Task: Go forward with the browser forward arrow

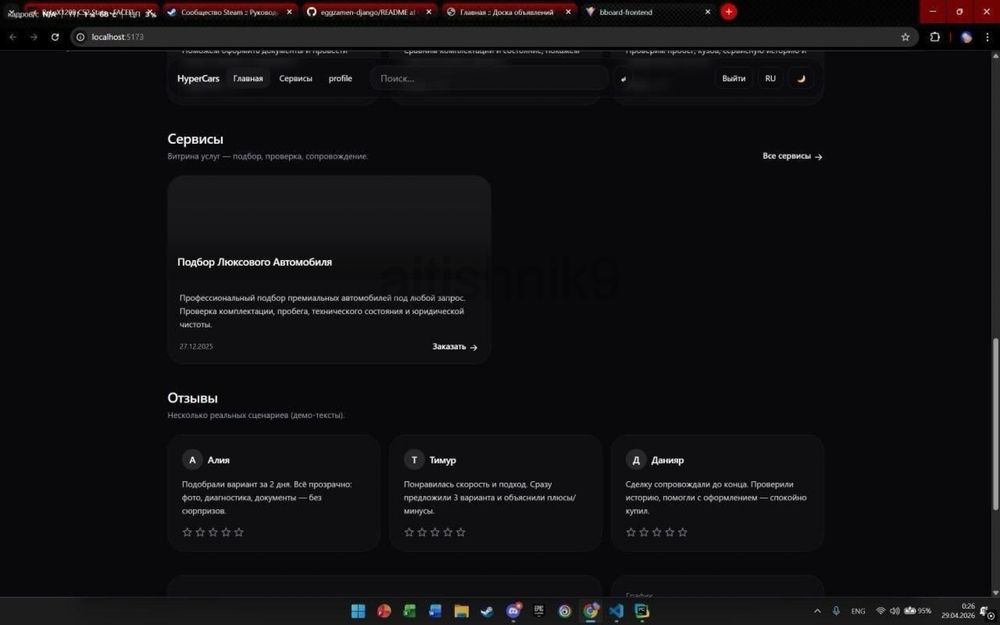Action: (x=34, y=37)
